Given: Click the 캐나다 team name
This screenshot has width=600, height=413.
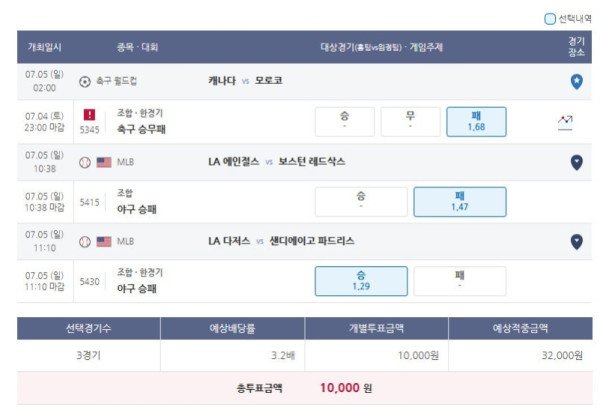Looking at the screenshot, I should [222, 81].
